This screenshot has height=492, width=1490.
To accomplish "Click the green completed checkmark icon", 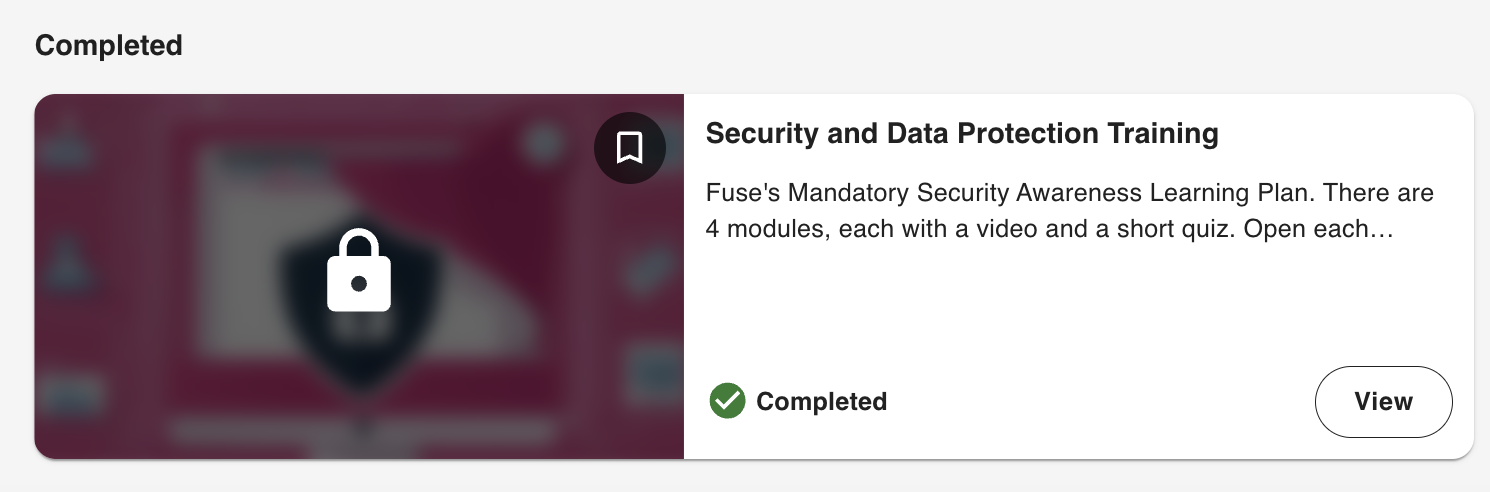I will point(727,401).
